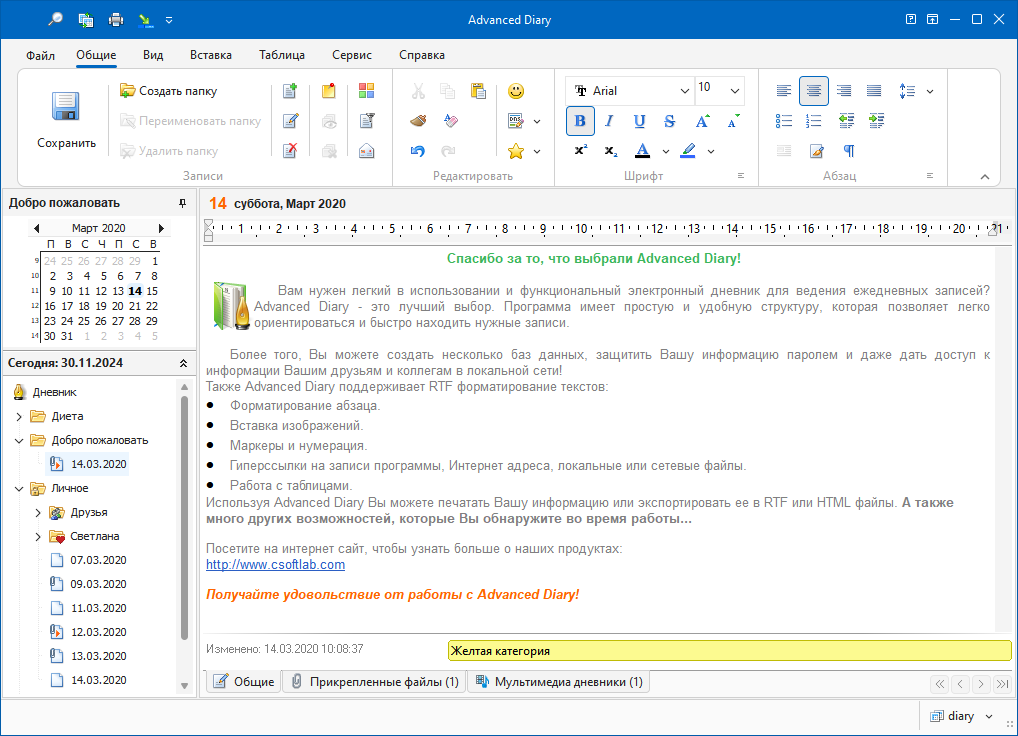Click the increase indent icon
This screenshot has height=736, width=1018.
pyautogui.click(x=876, y=121)
